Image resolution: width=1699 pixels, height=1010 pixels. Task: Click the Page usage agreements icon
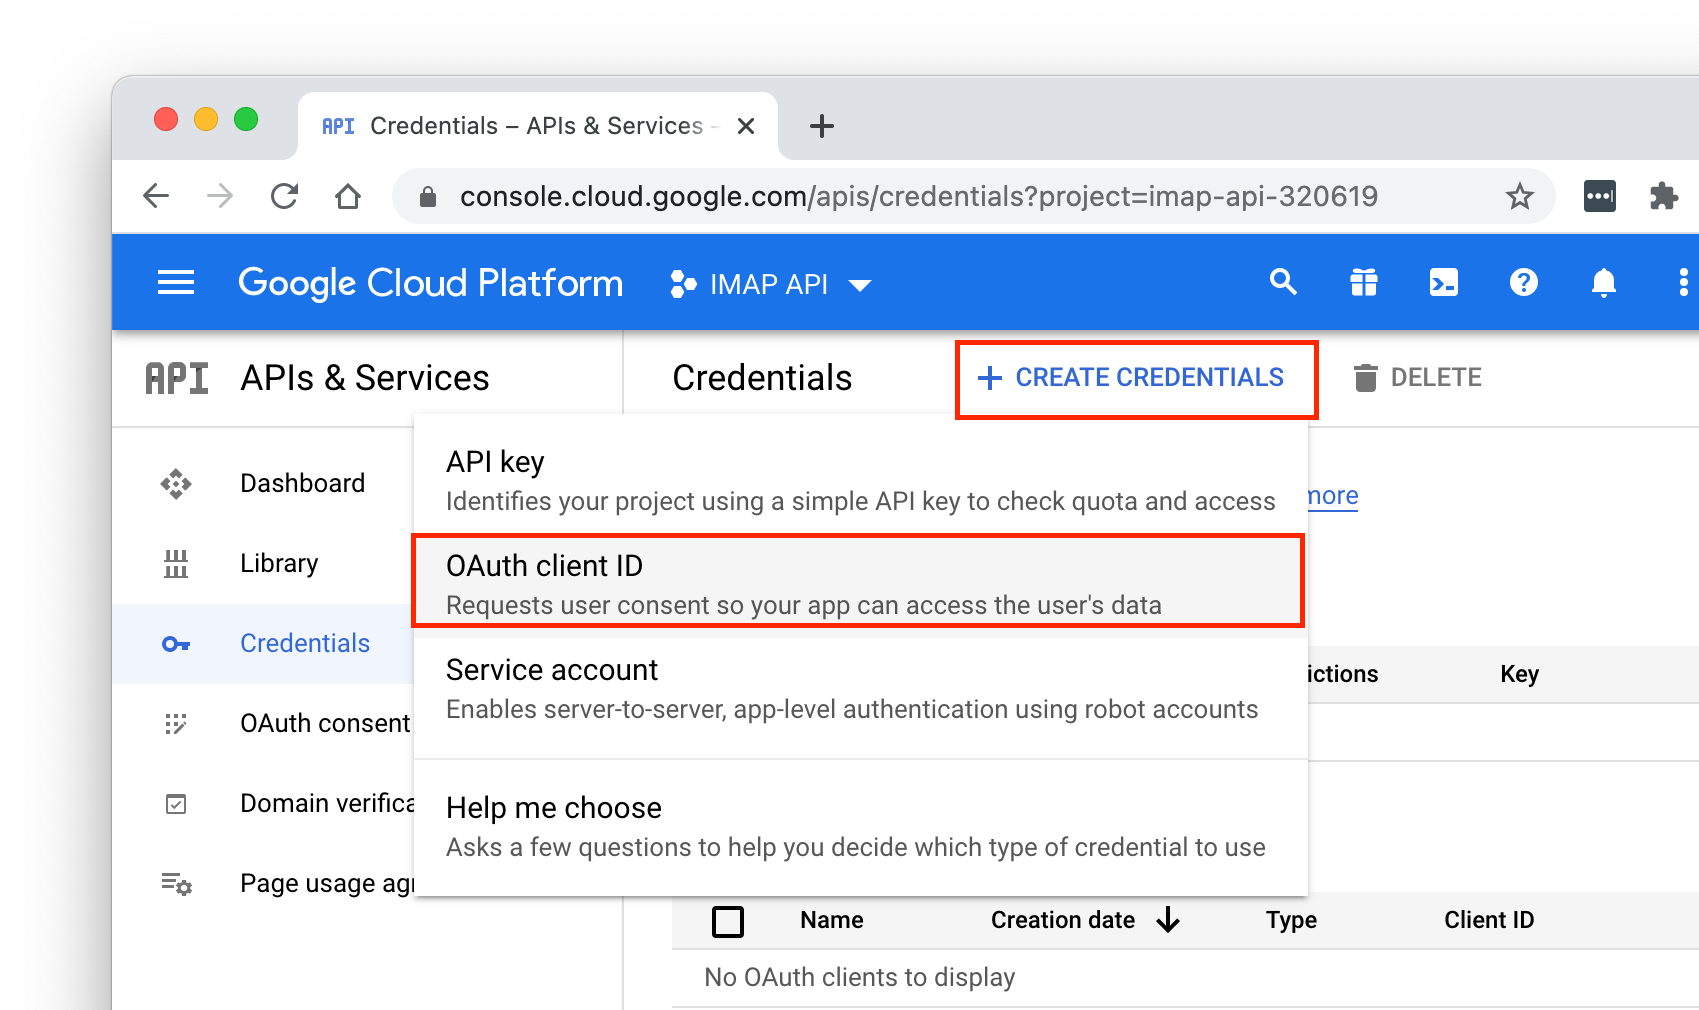(x=177, y=884)
